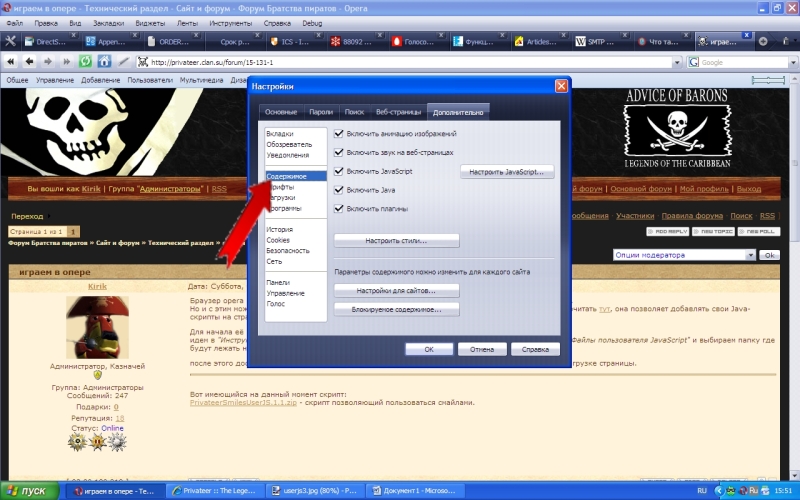This screenshot has height=500, width=800.
Task: Click the NEW POLL forum button
Action: 759,232
